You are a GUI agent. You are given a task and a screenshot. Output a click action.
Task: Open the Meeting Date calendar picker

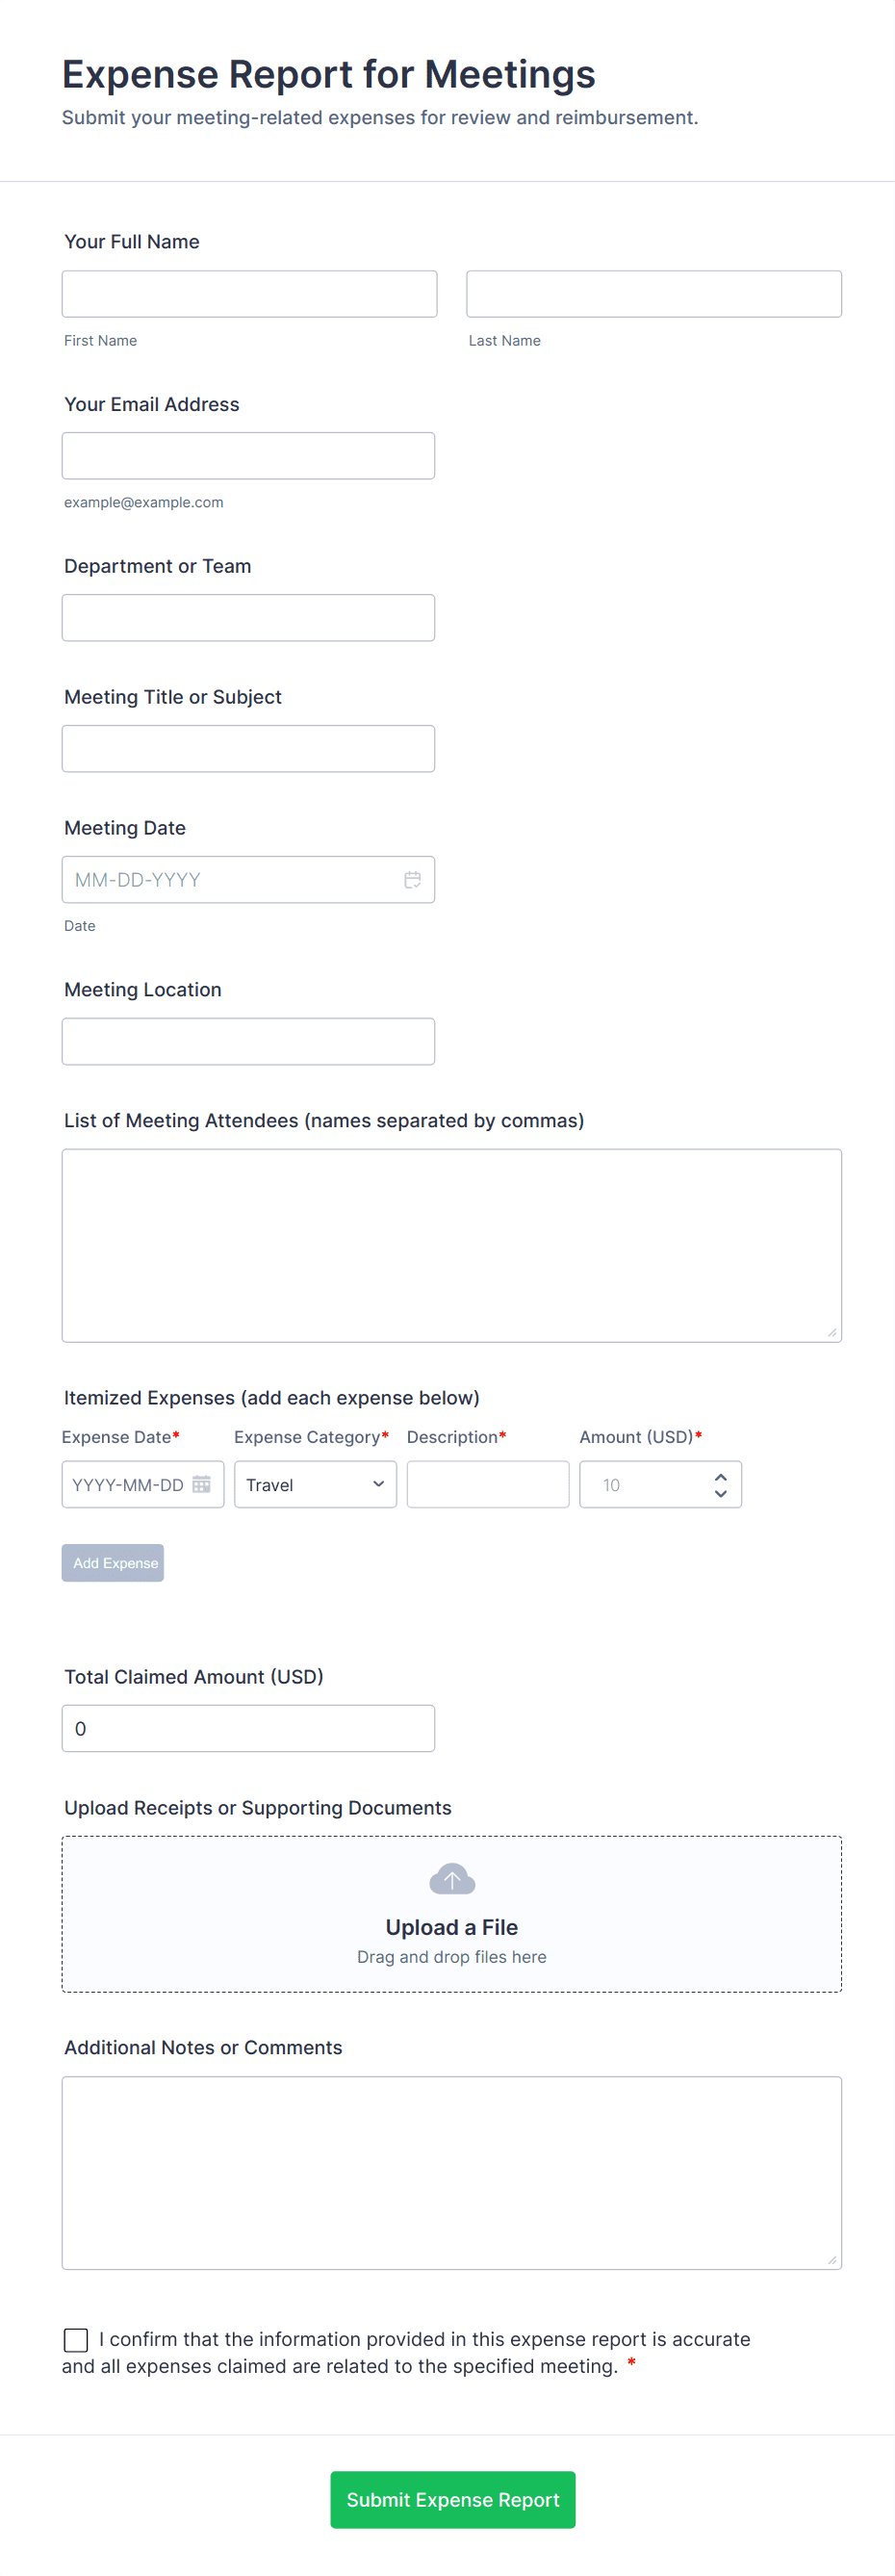413,879
